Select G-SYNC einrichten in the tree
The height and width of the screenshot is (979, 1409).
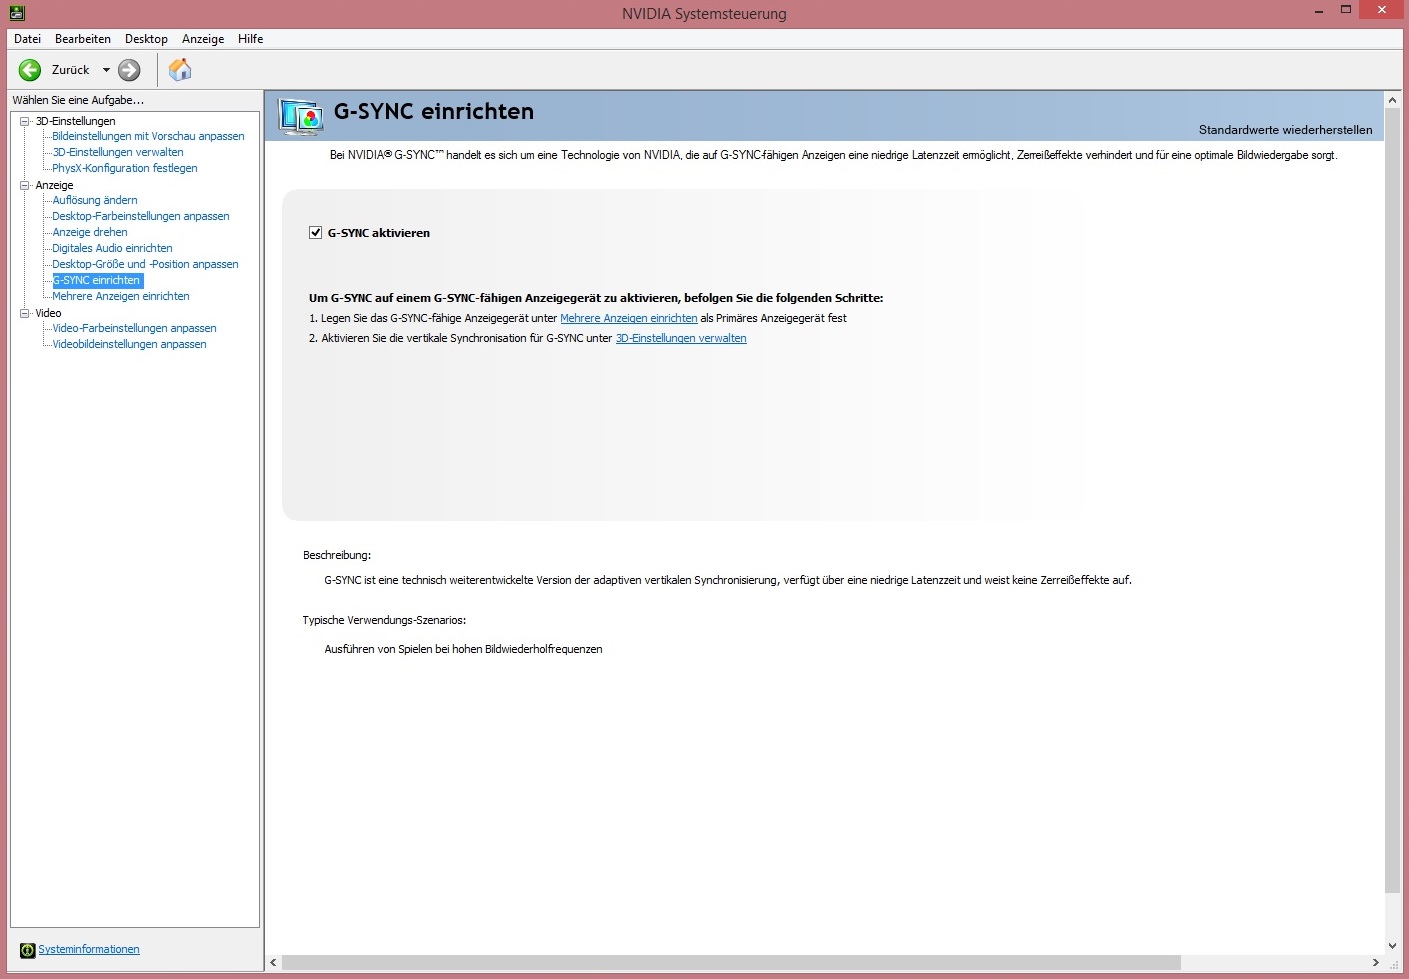(97, 280)
